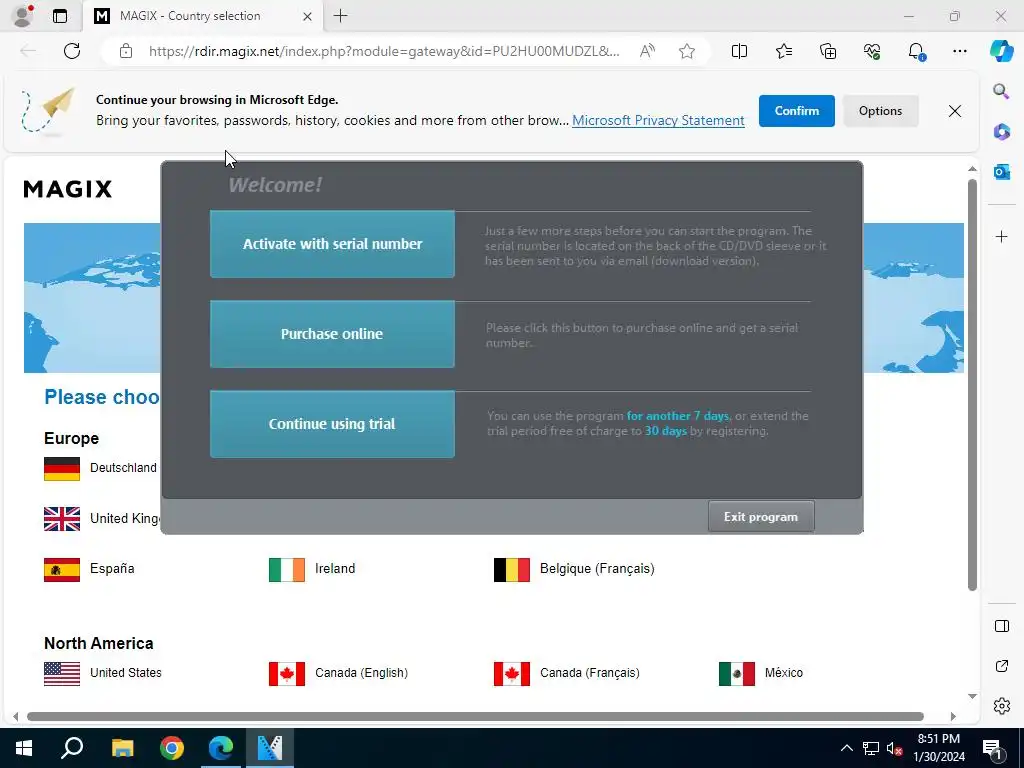Select MAGIX - Country selection tab
1024x768 pixels.
click(x=202, y=16)
